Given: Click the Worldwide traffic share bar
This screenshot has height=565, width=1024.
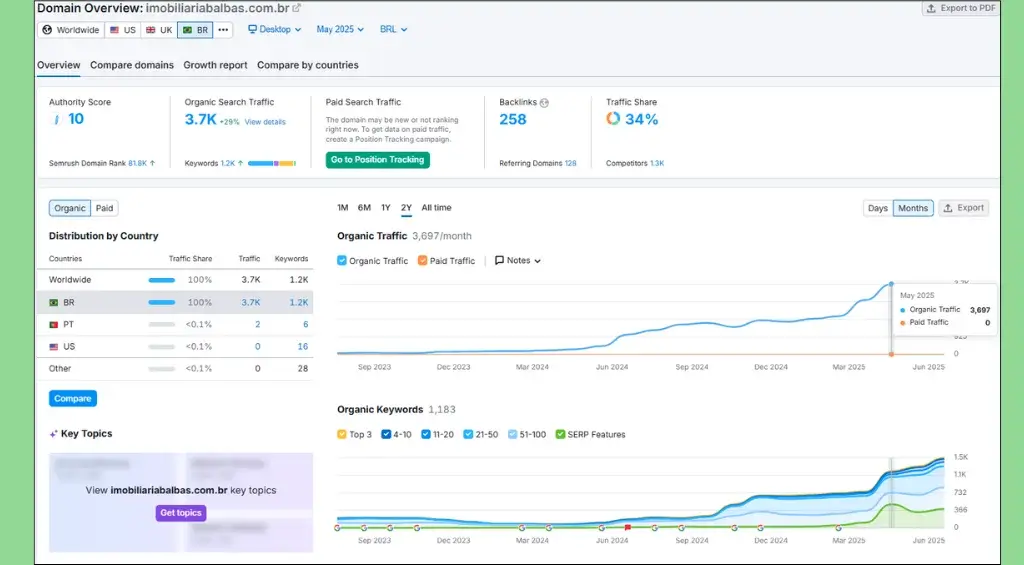Looking at the screenshot, I should [x=161, y=280].
